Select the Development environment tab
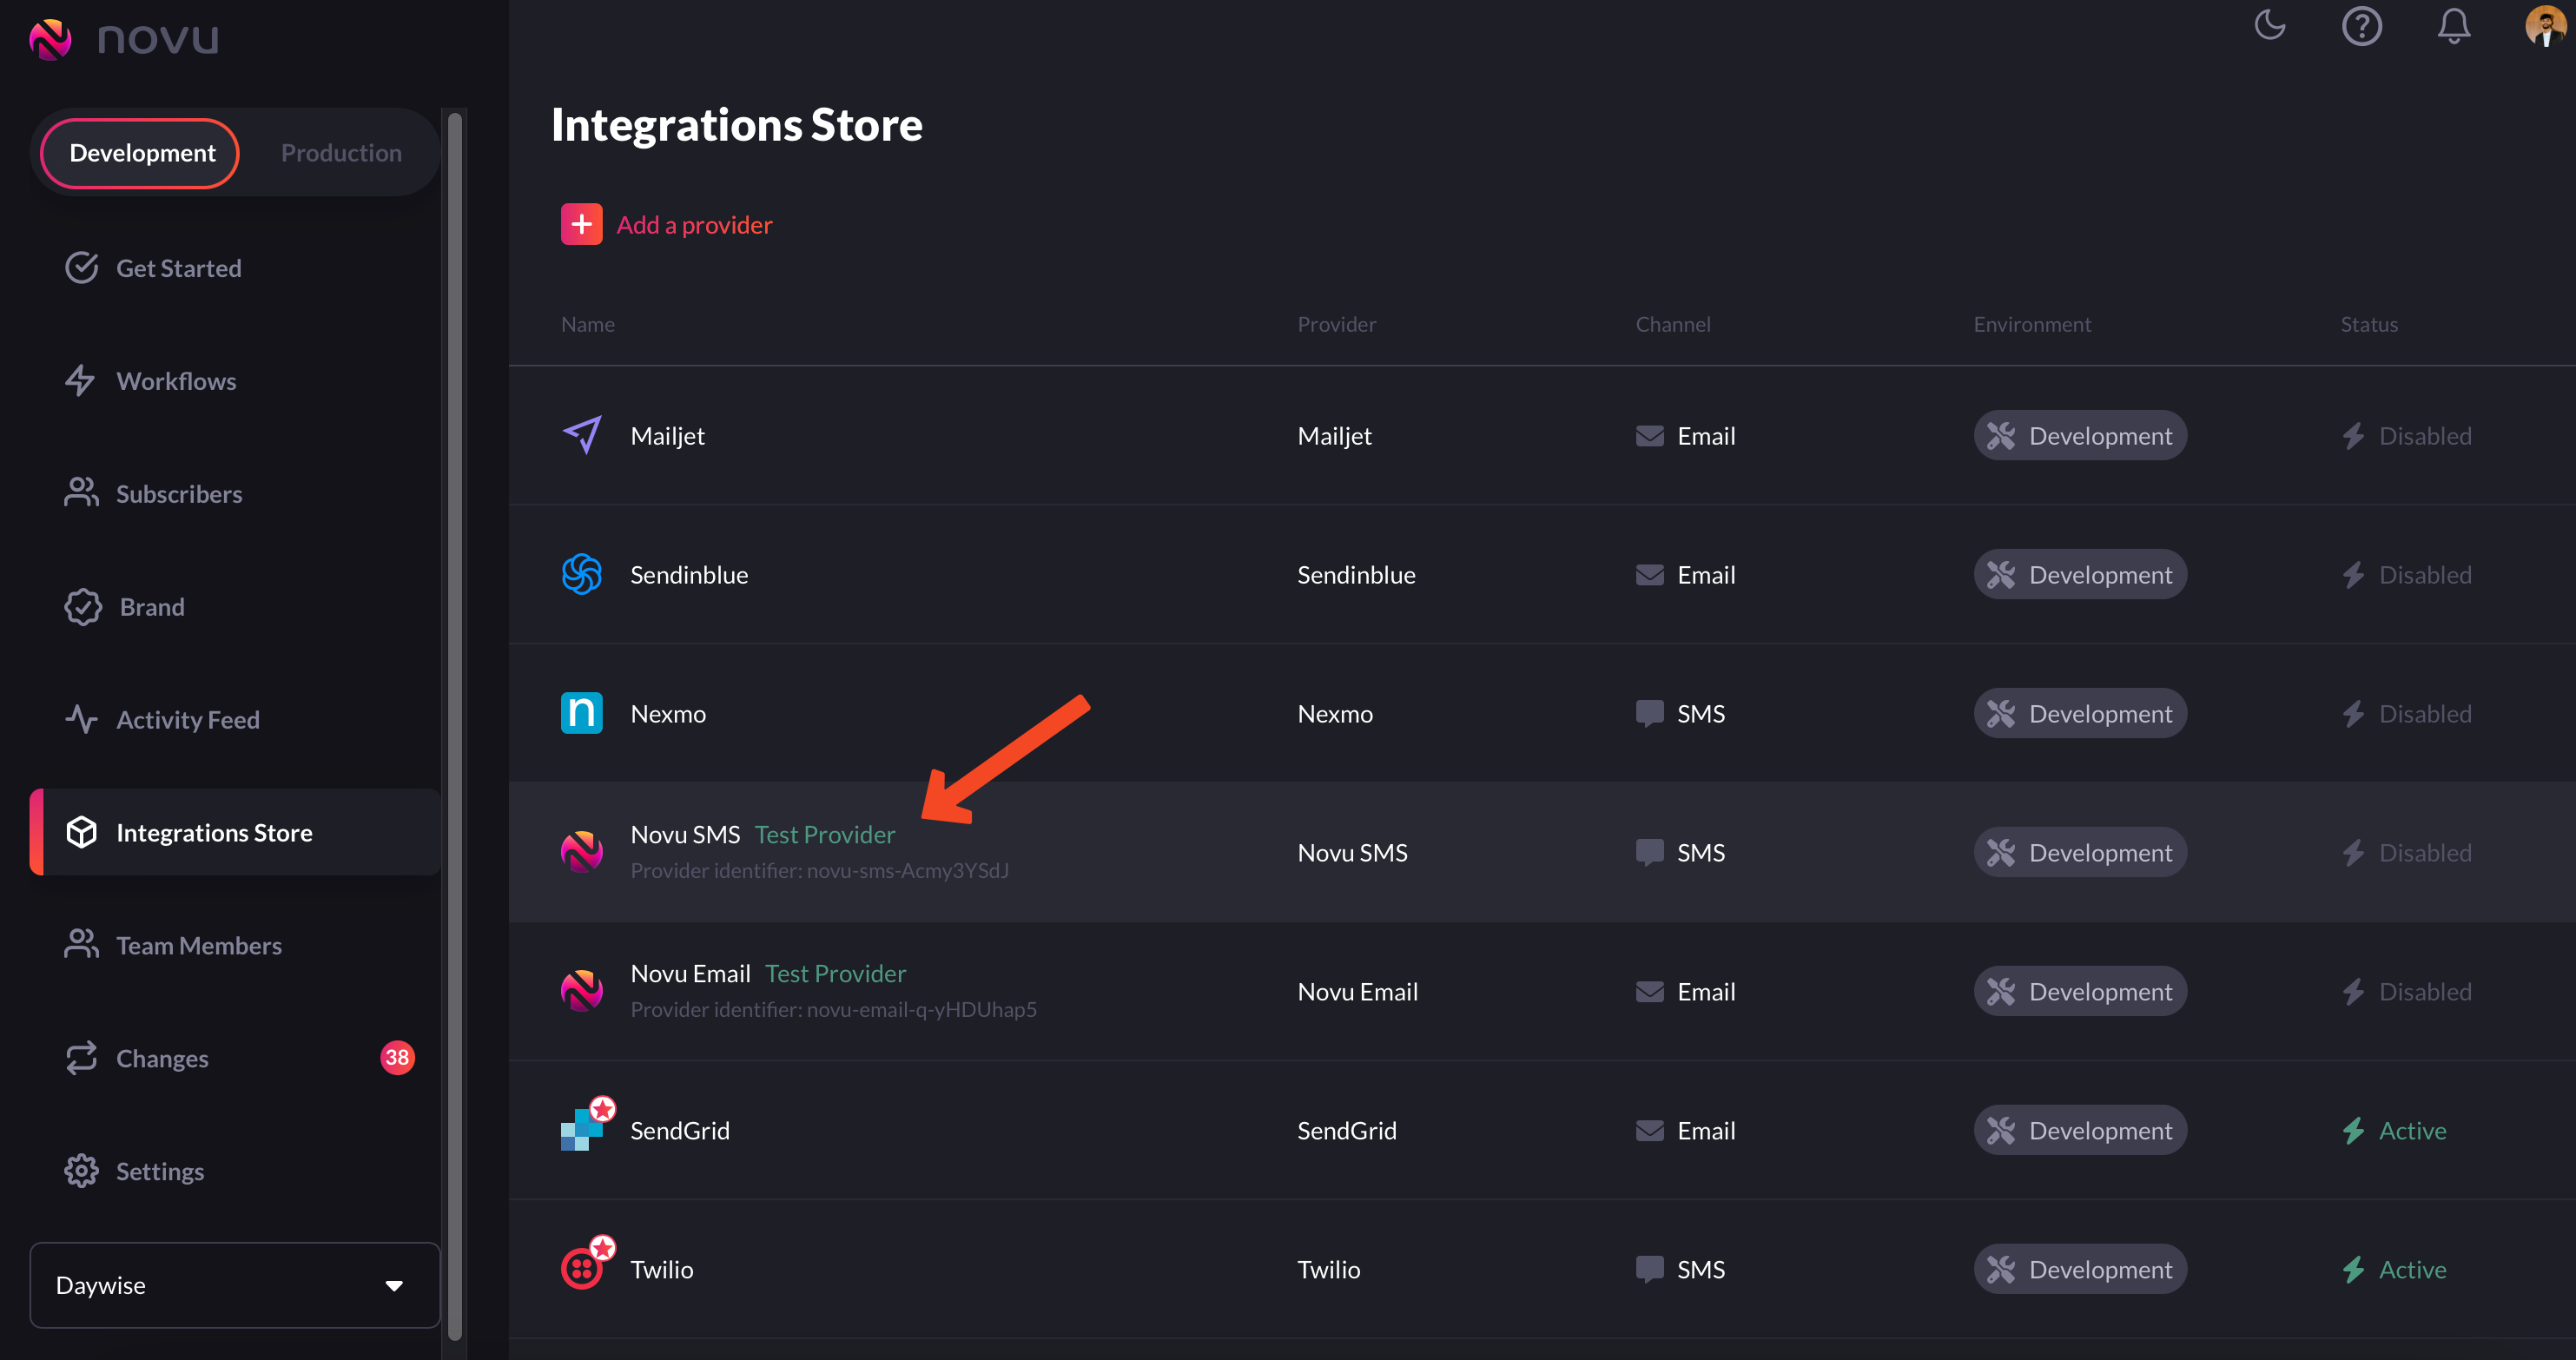Viewport: 2576px width, 1360px height. coord(142,152)
